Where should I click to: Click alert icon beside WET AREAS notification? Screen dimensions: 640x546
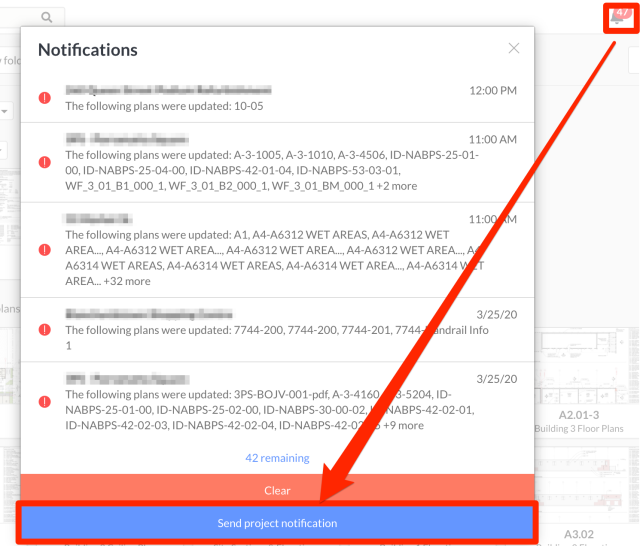(45, 250)
